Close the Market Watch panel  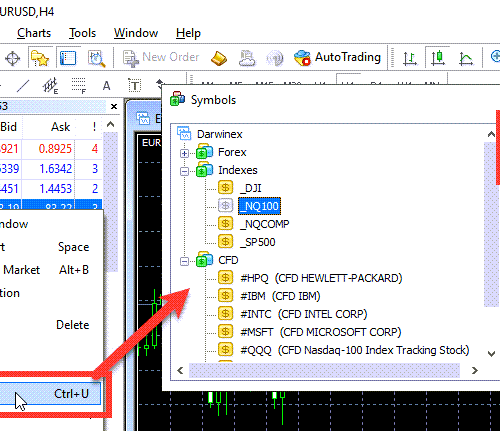click(114, 107)
